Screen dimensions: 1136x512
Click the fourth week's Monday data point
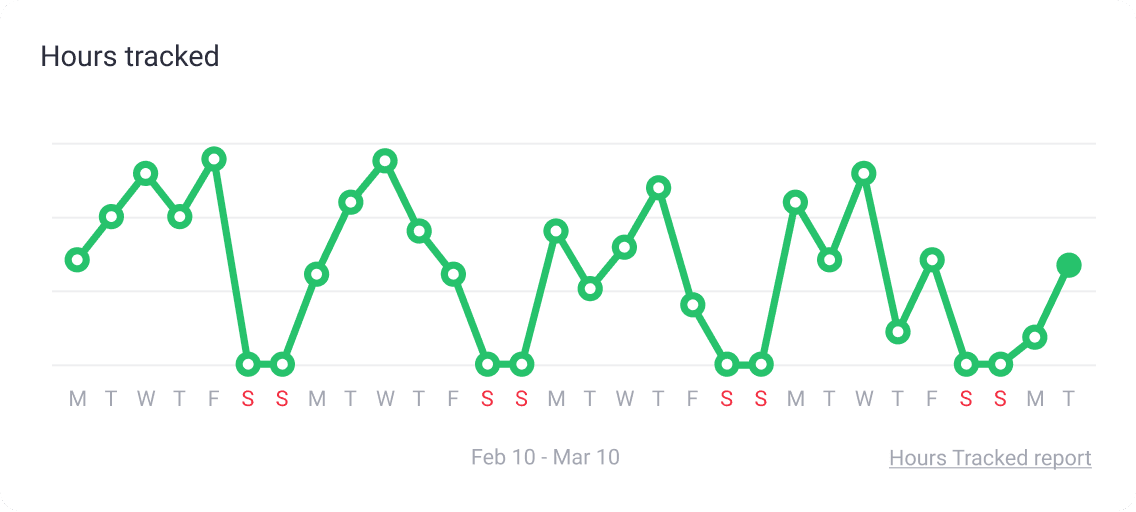795,202
